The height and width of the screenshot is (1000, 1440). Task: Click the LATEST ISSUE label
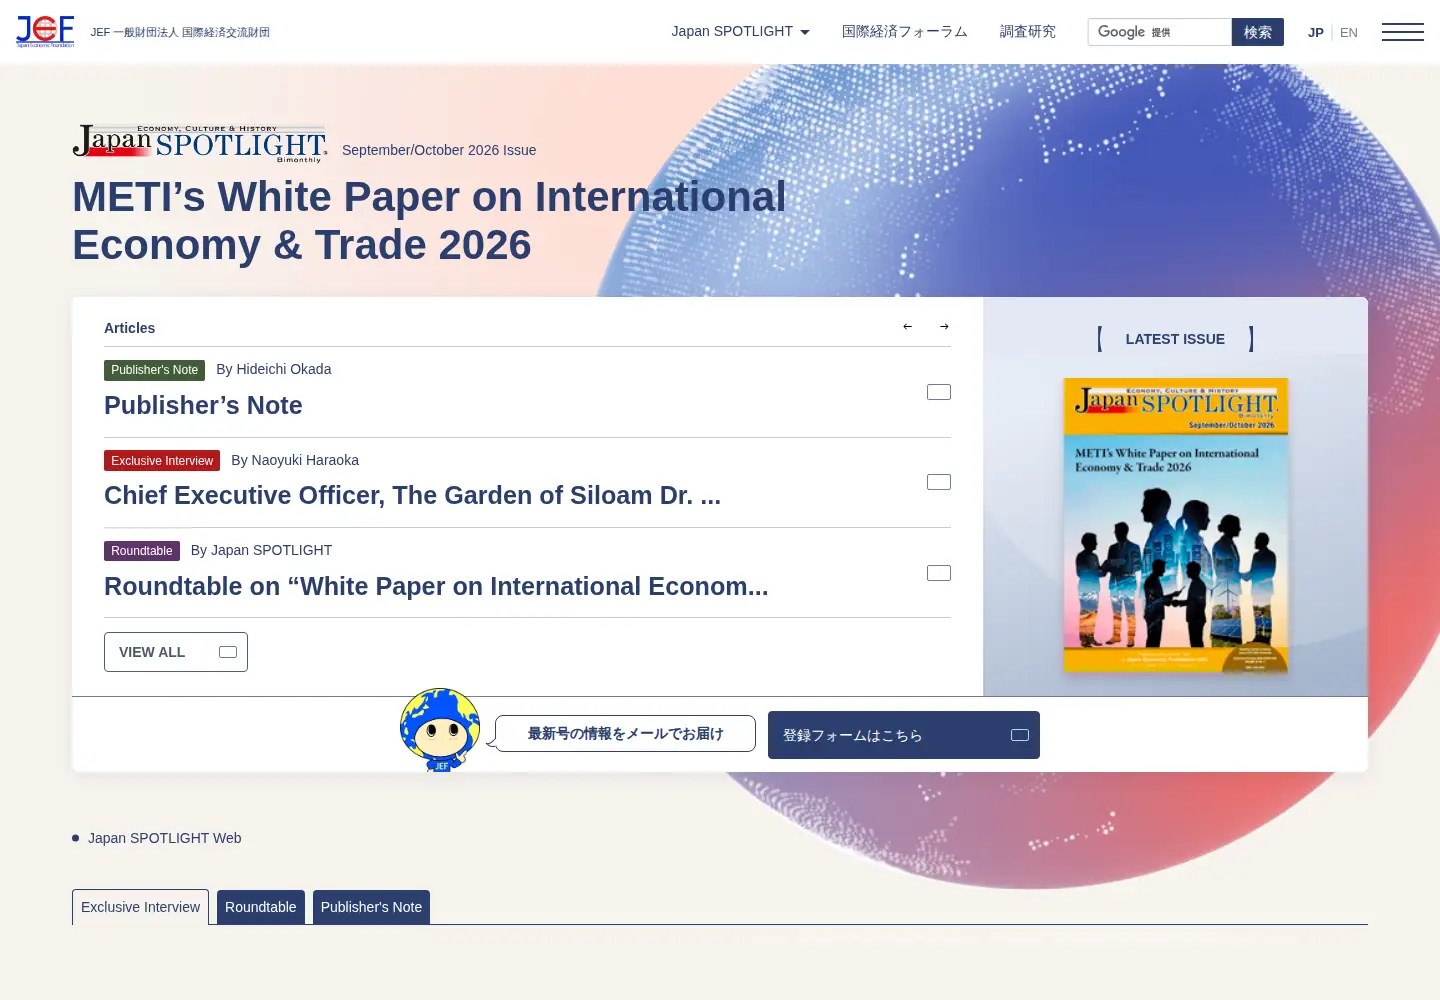(1175, 339)
